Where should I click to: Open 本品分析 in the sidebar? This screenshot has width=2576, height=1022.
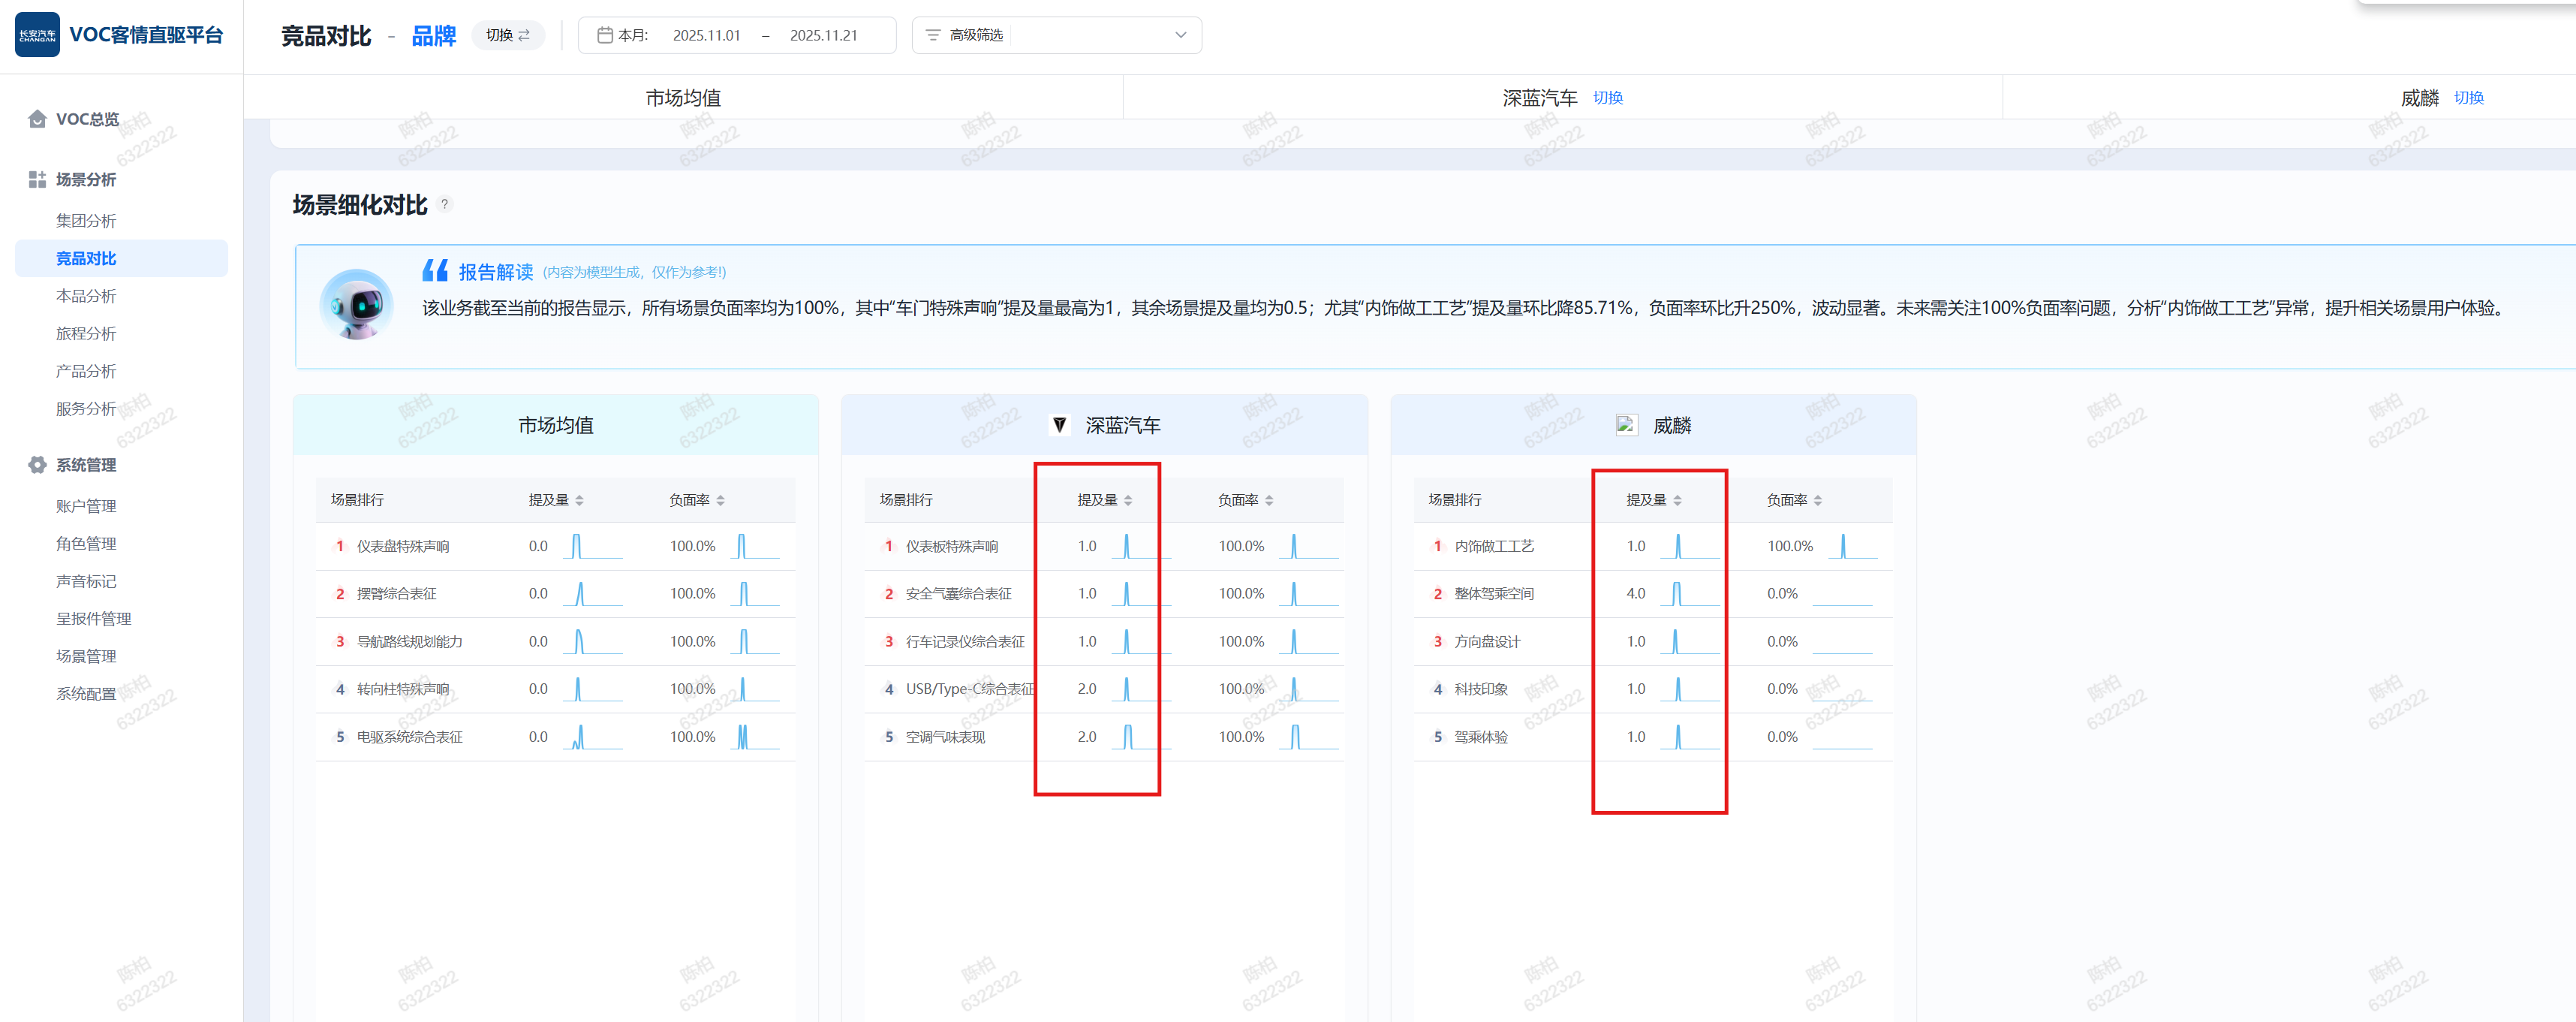pos(86,296)
